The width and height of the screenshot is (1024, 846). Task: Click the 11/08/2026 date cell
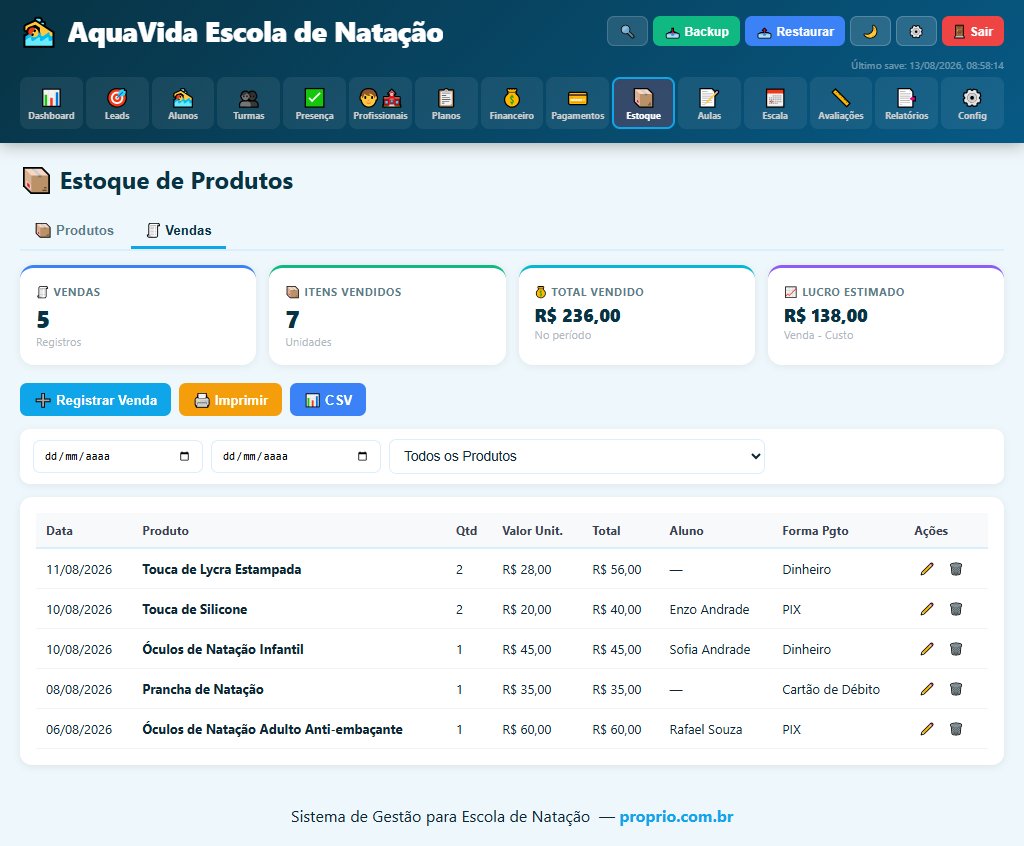point(79,570)
